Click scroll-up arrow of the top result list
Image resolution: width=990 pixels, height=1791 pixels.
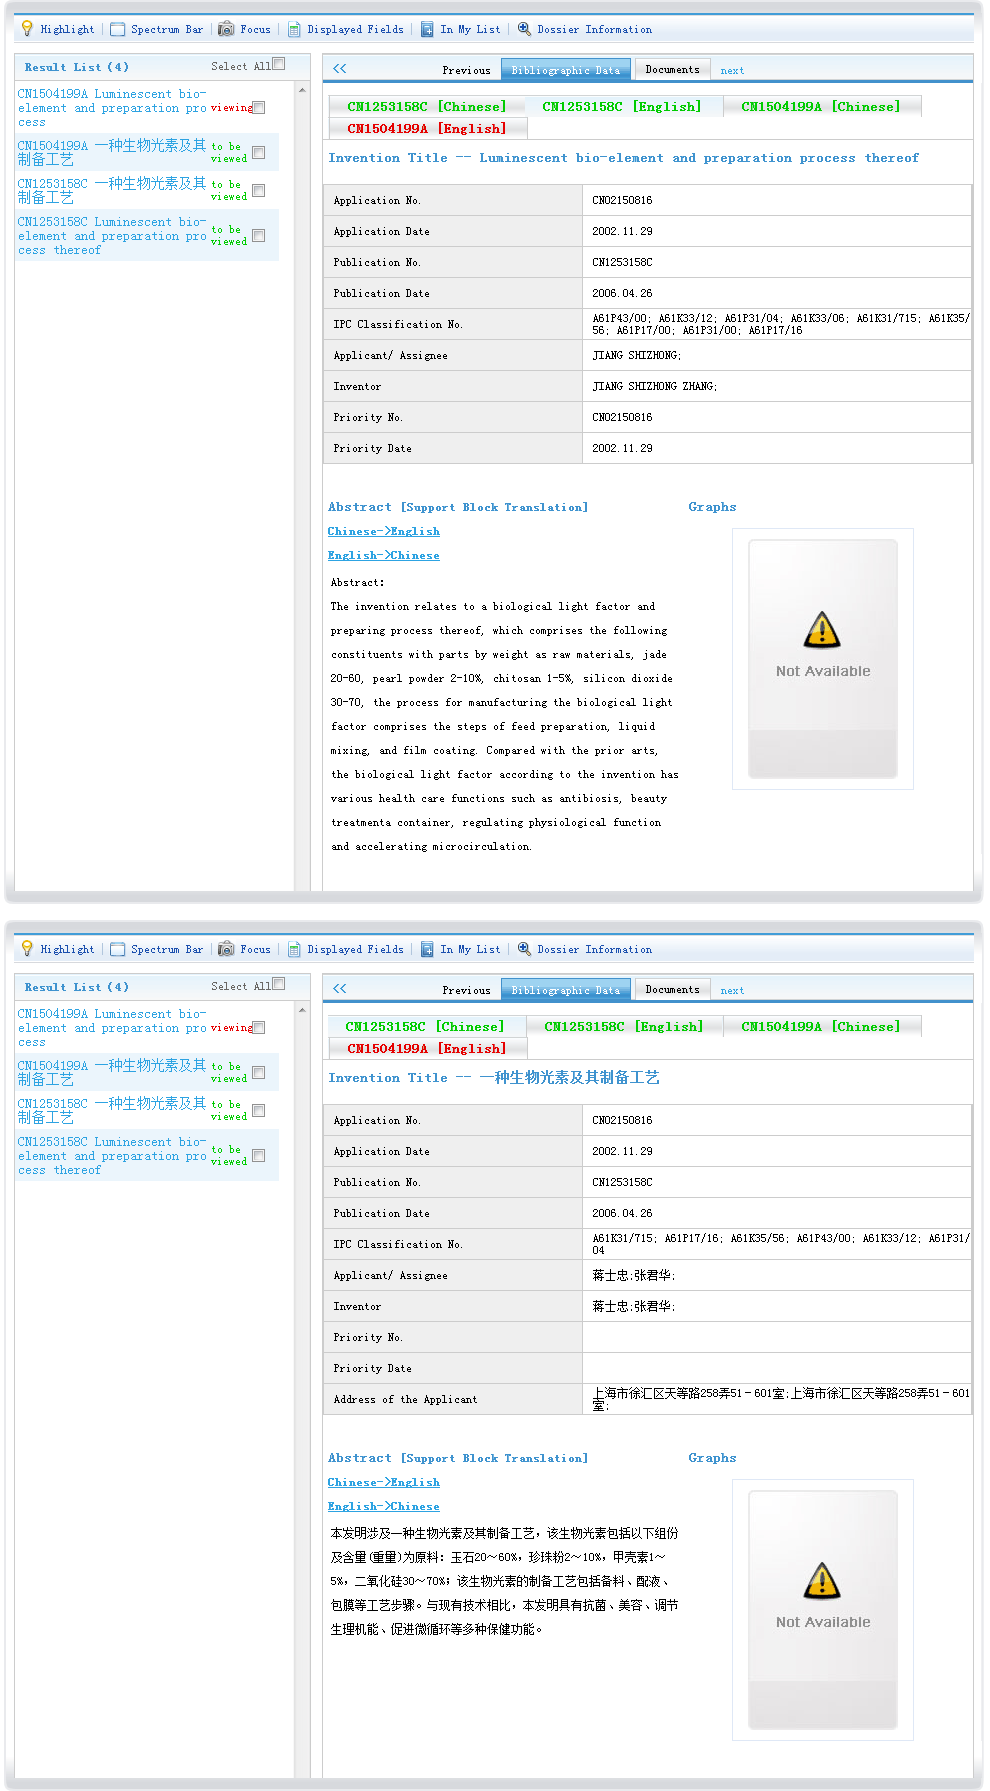coord(302,90)
